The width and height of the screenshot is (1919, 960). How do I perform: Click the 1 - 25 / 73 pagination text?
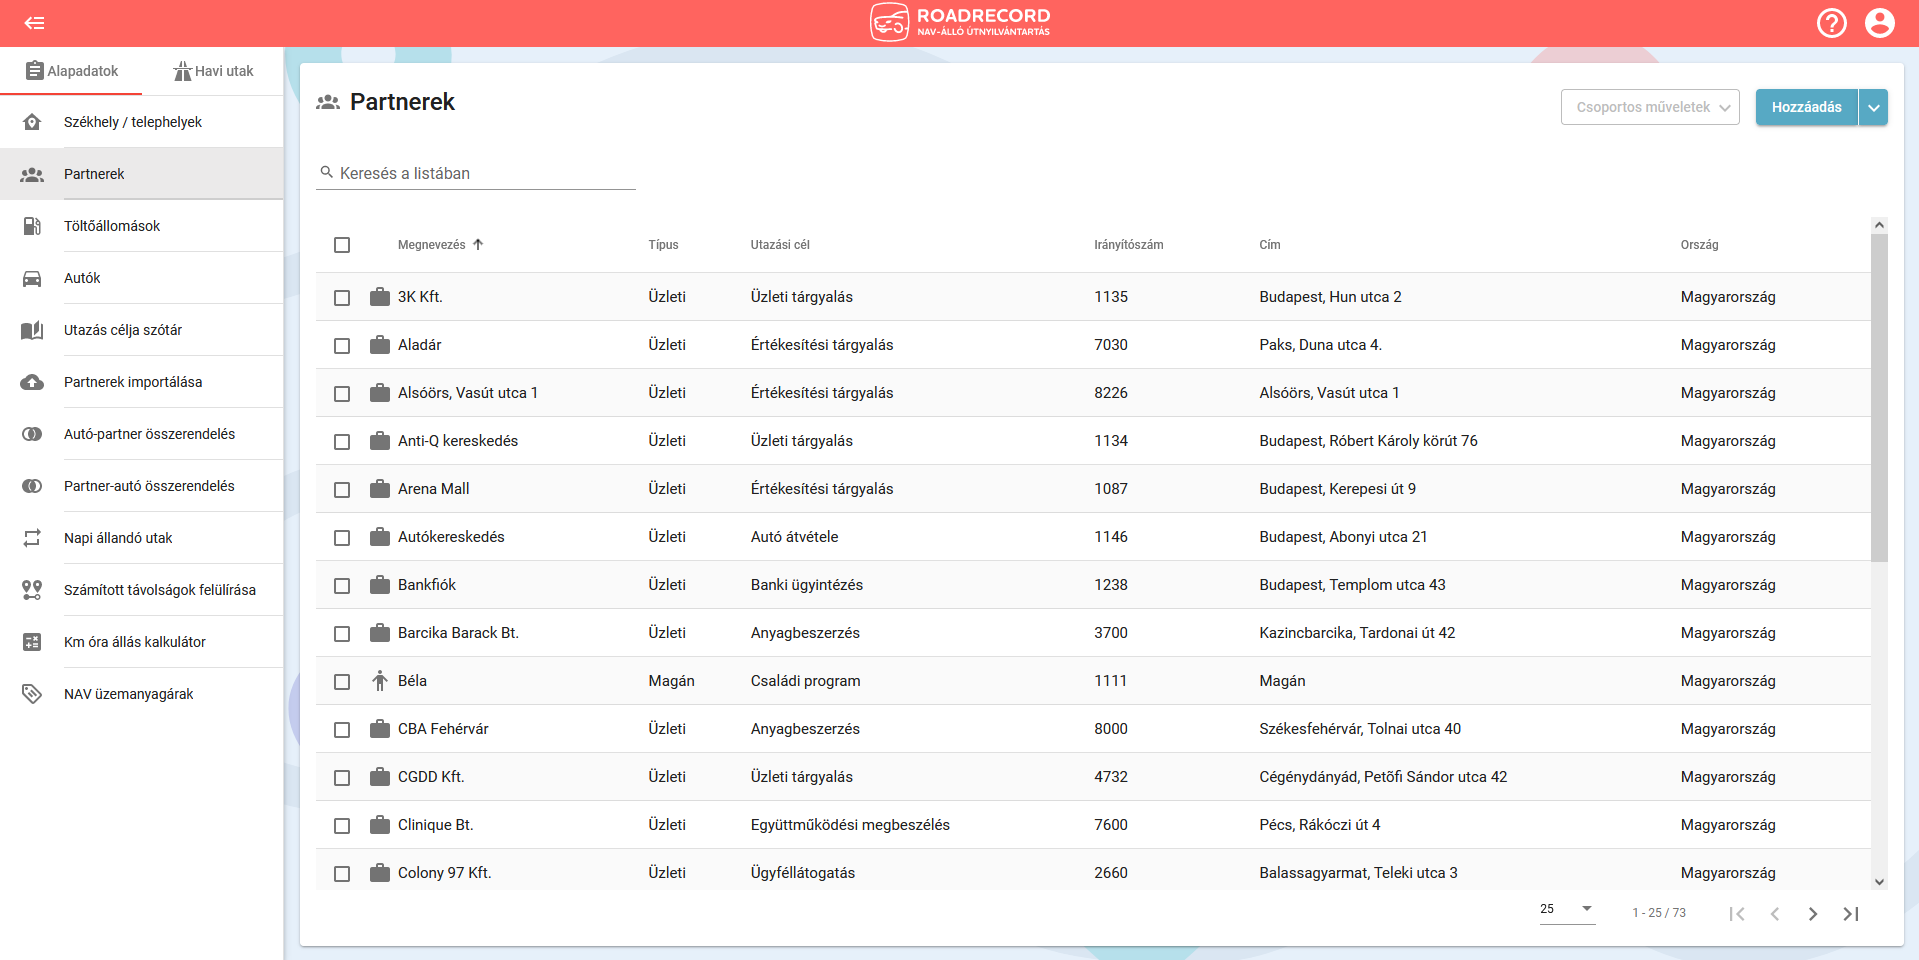tap(1659, 913)
